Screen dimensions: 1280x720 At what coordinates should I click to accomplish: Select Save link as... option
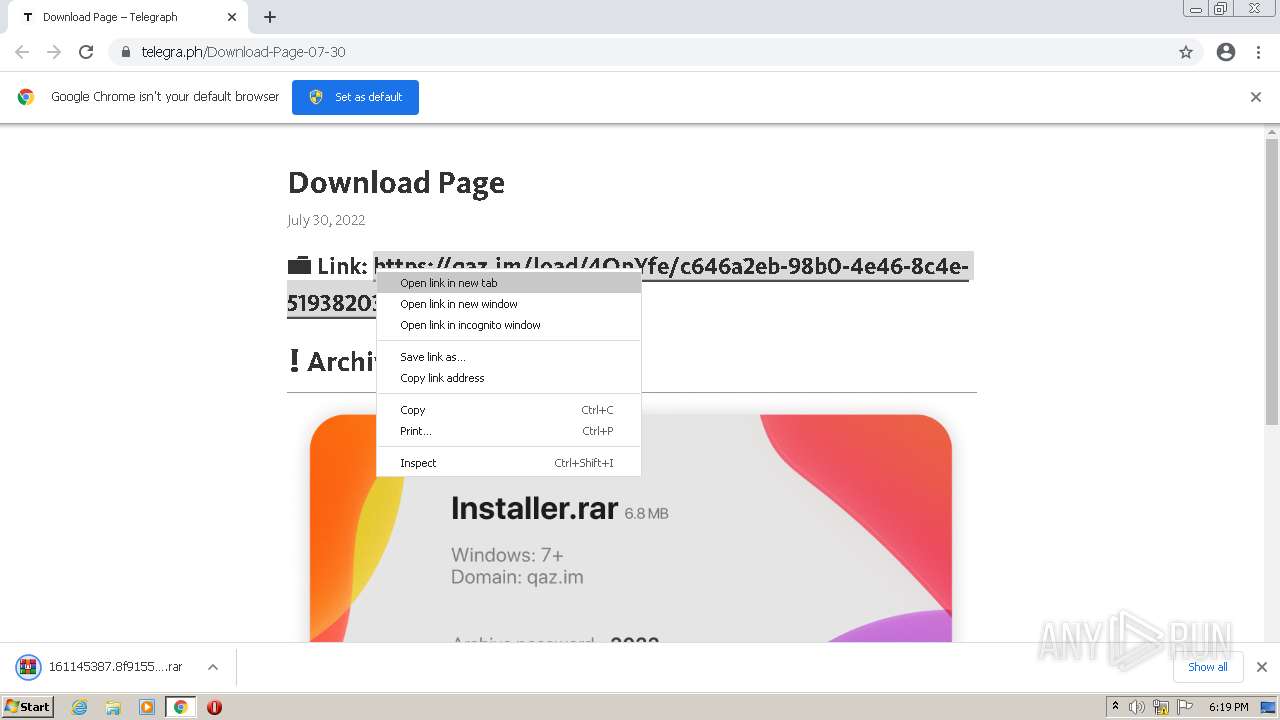point(509,357)
